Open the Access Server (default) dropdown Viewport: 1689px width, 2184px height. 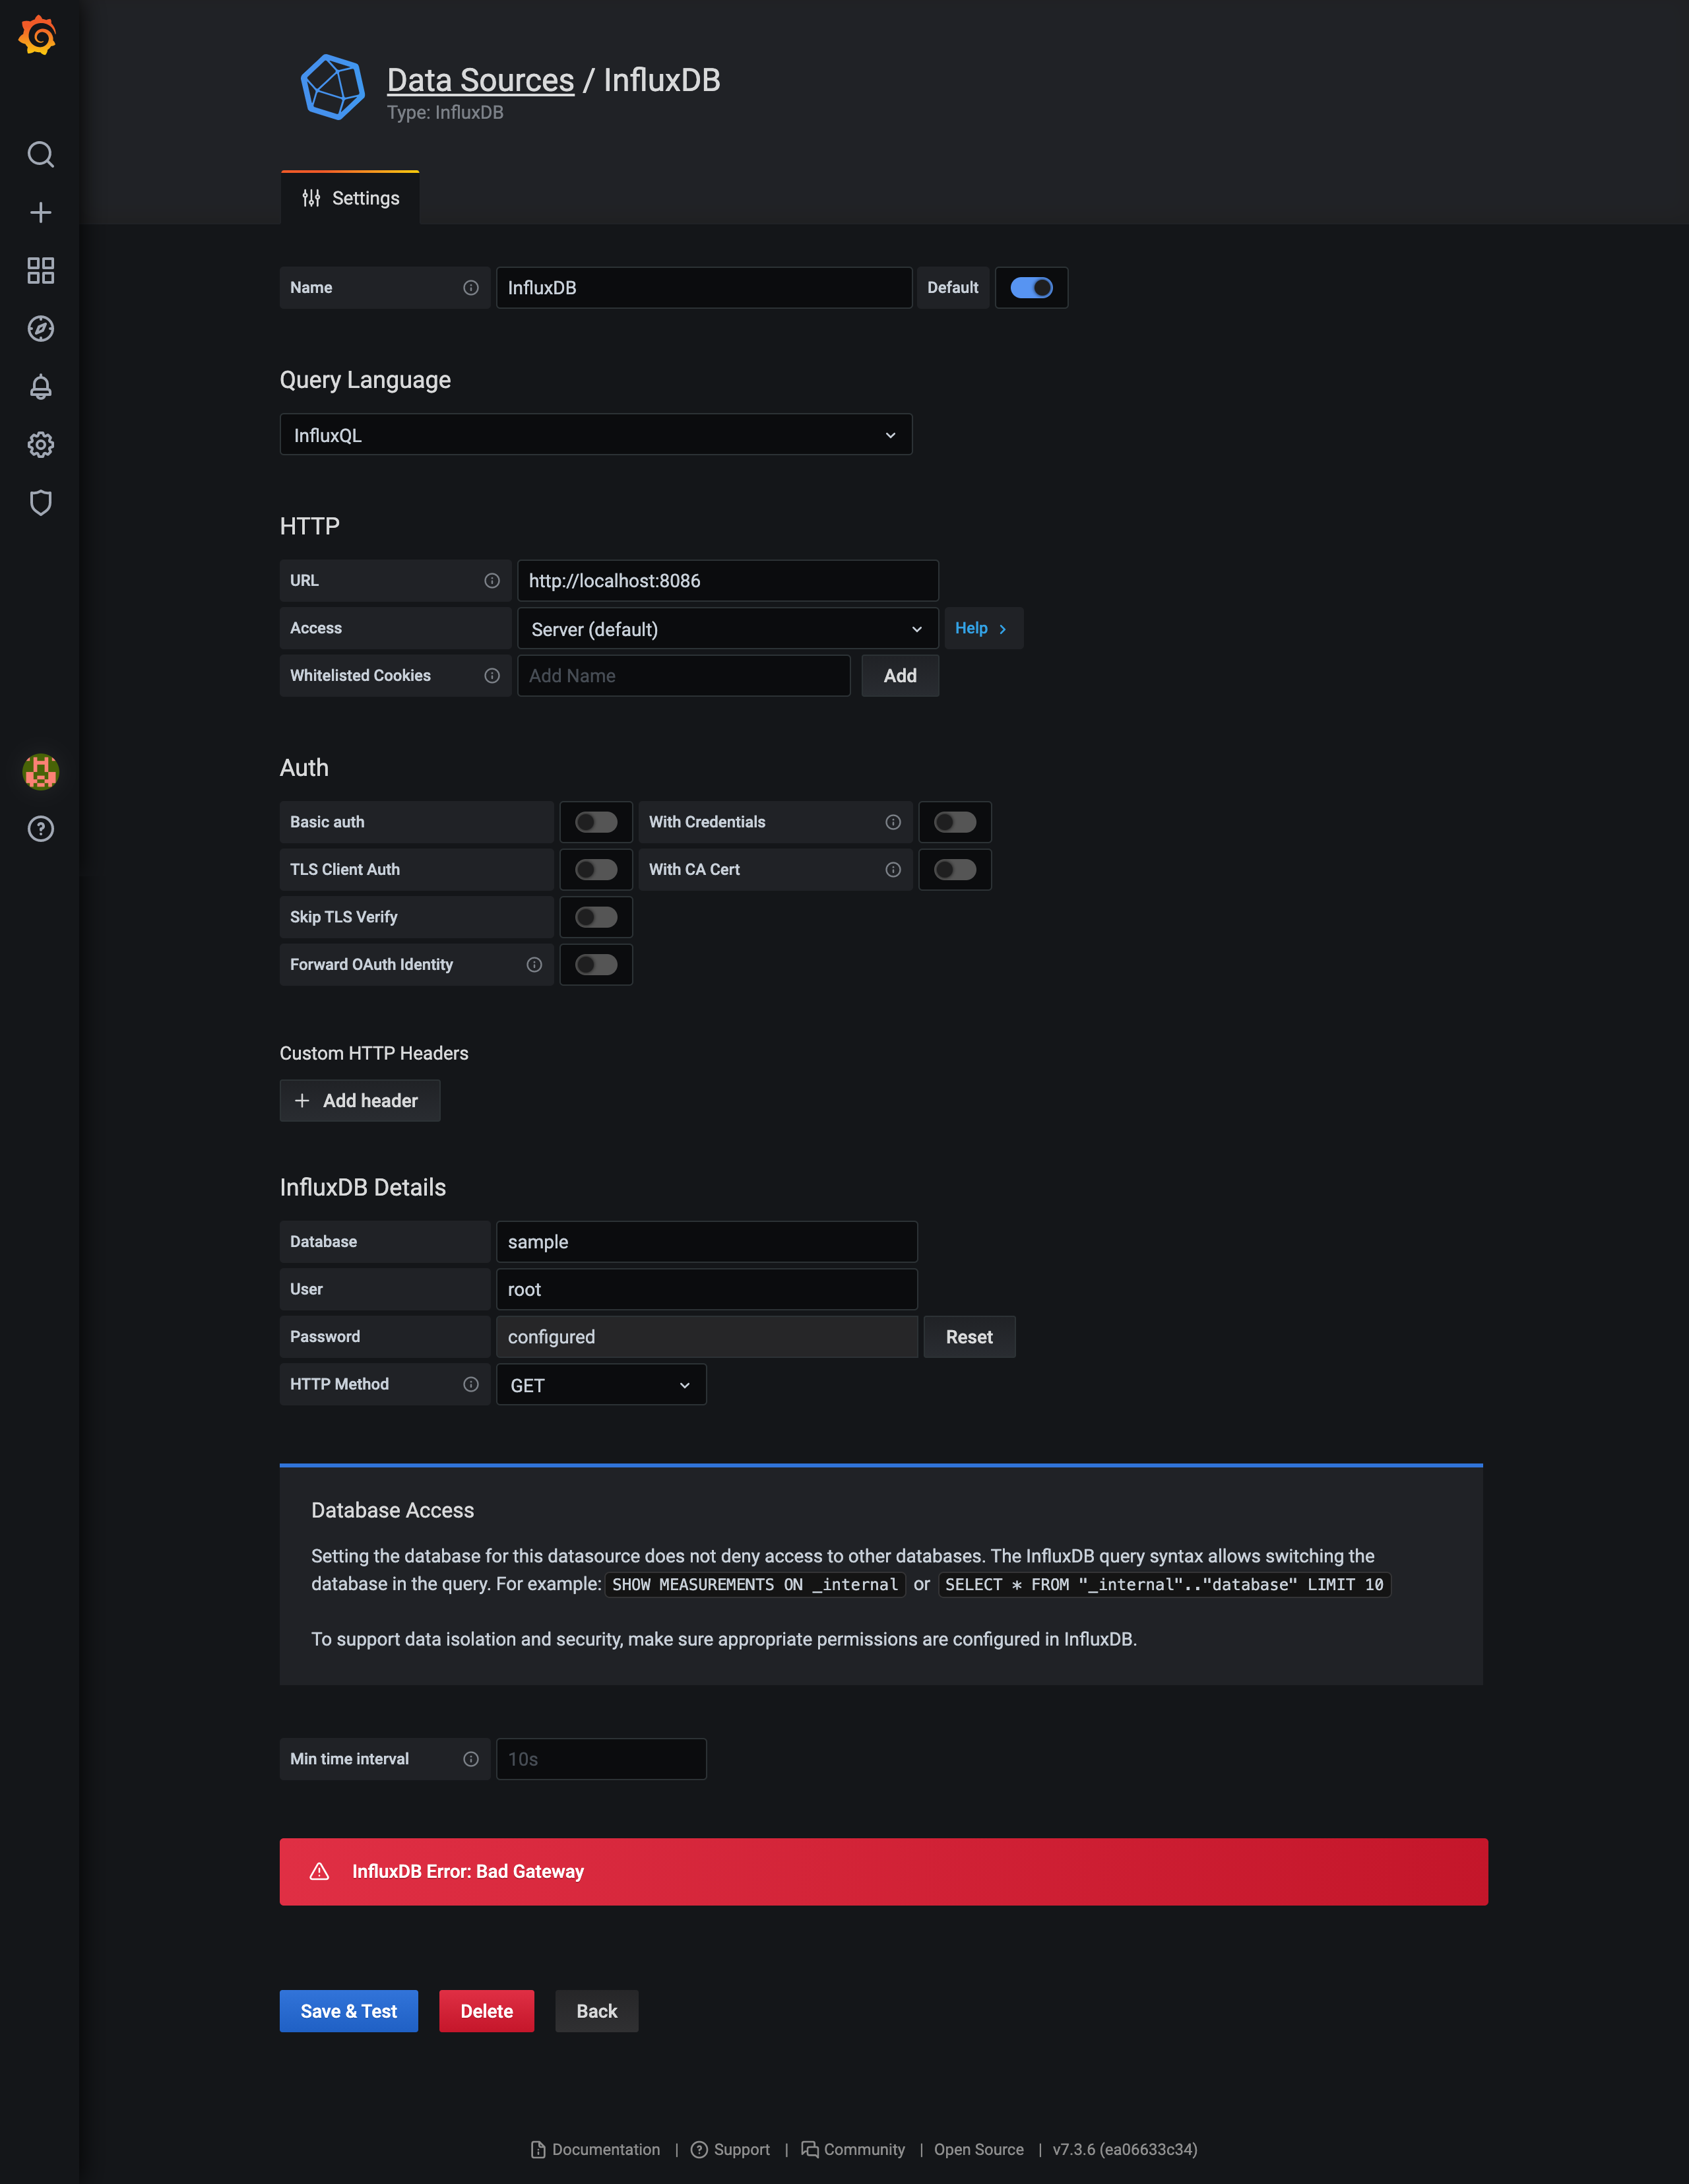[x=728, y=629]
